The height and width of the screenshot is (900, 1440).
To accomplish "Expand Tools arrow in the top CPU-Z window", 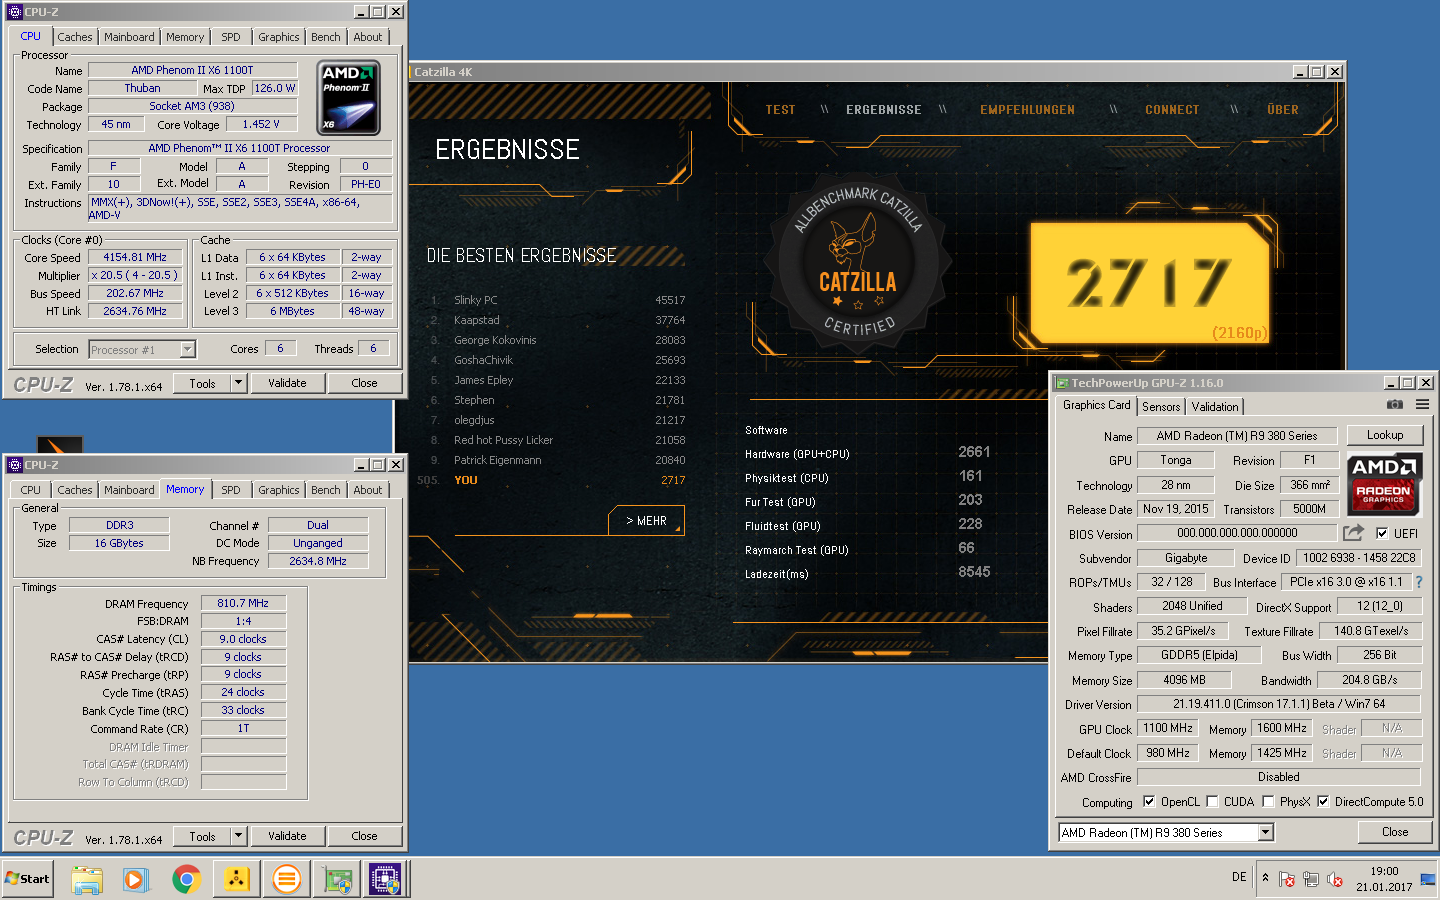I will pos(238,383).
